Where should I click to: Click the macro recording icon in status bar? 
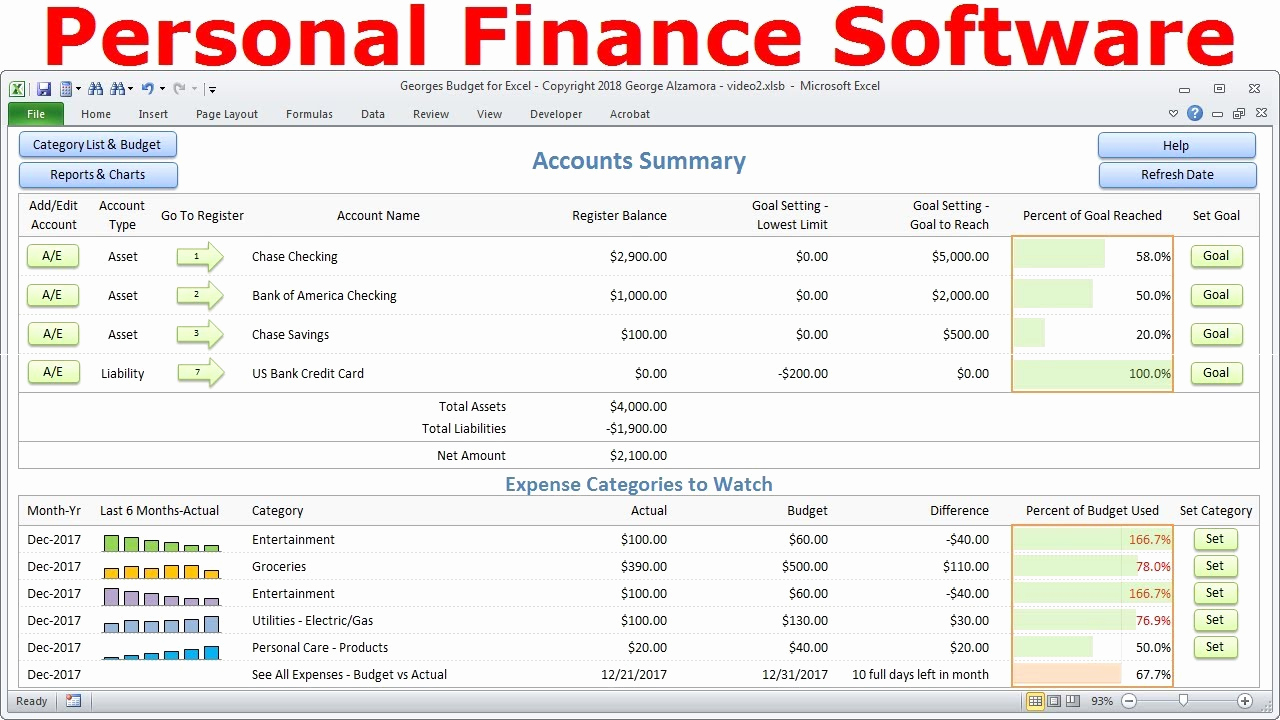coord(73,701)
